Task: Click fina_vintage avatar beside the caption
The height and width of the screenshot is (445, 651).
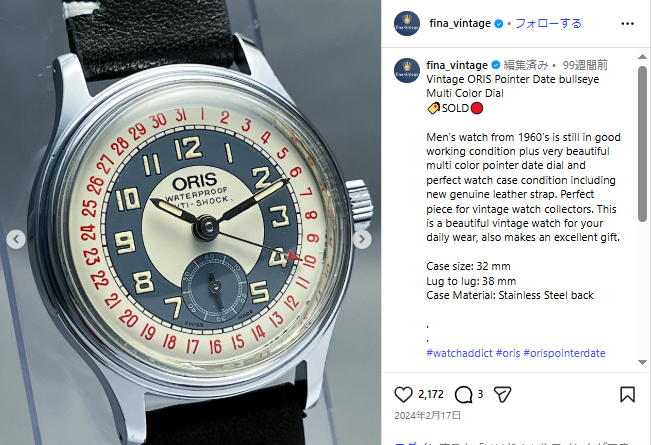Action: 407,70
